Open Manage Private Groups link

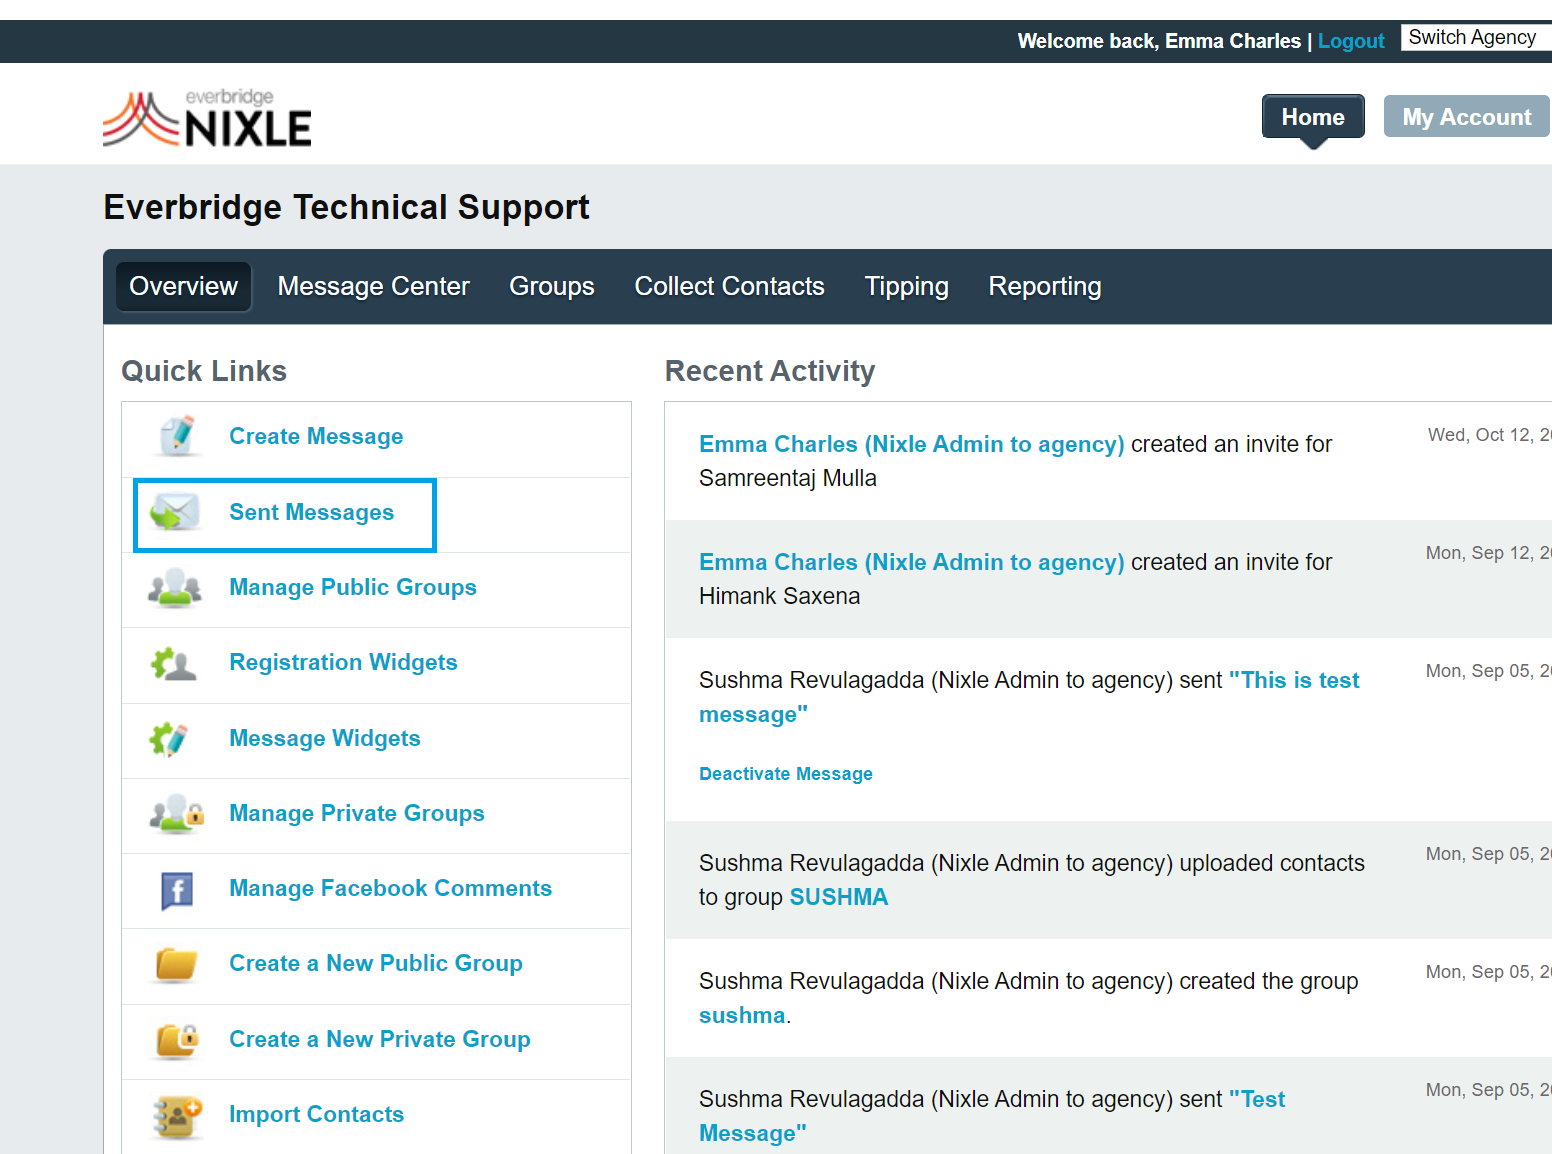[357, 814]
